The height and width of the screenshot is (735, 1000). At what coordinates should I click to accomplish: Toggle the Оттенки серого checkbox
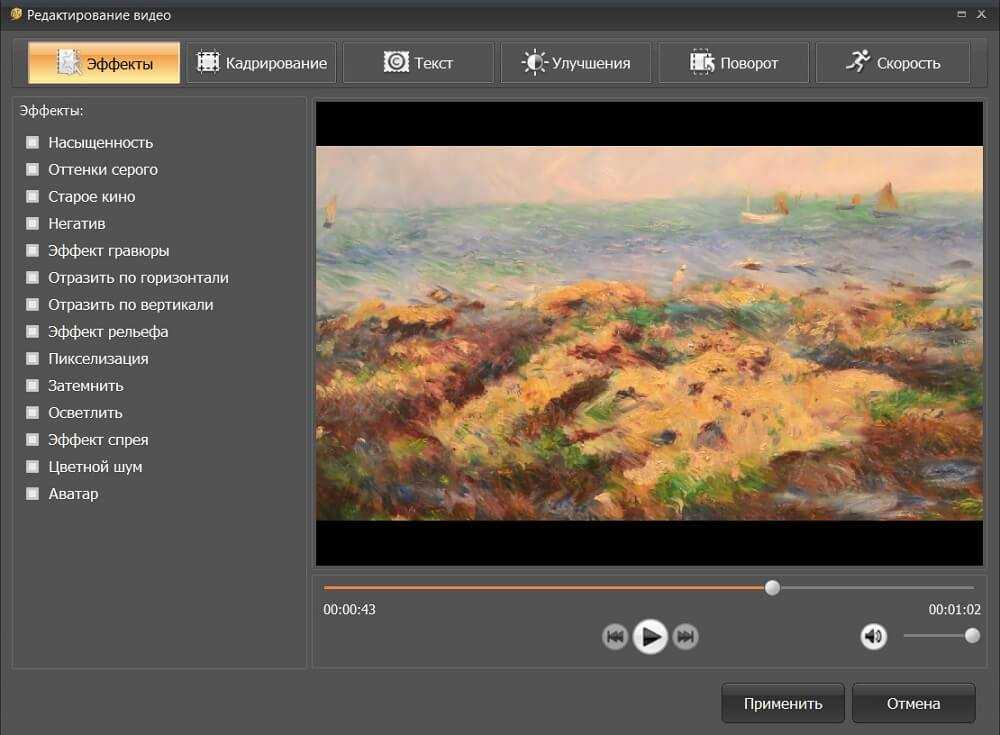pos(33,169)
